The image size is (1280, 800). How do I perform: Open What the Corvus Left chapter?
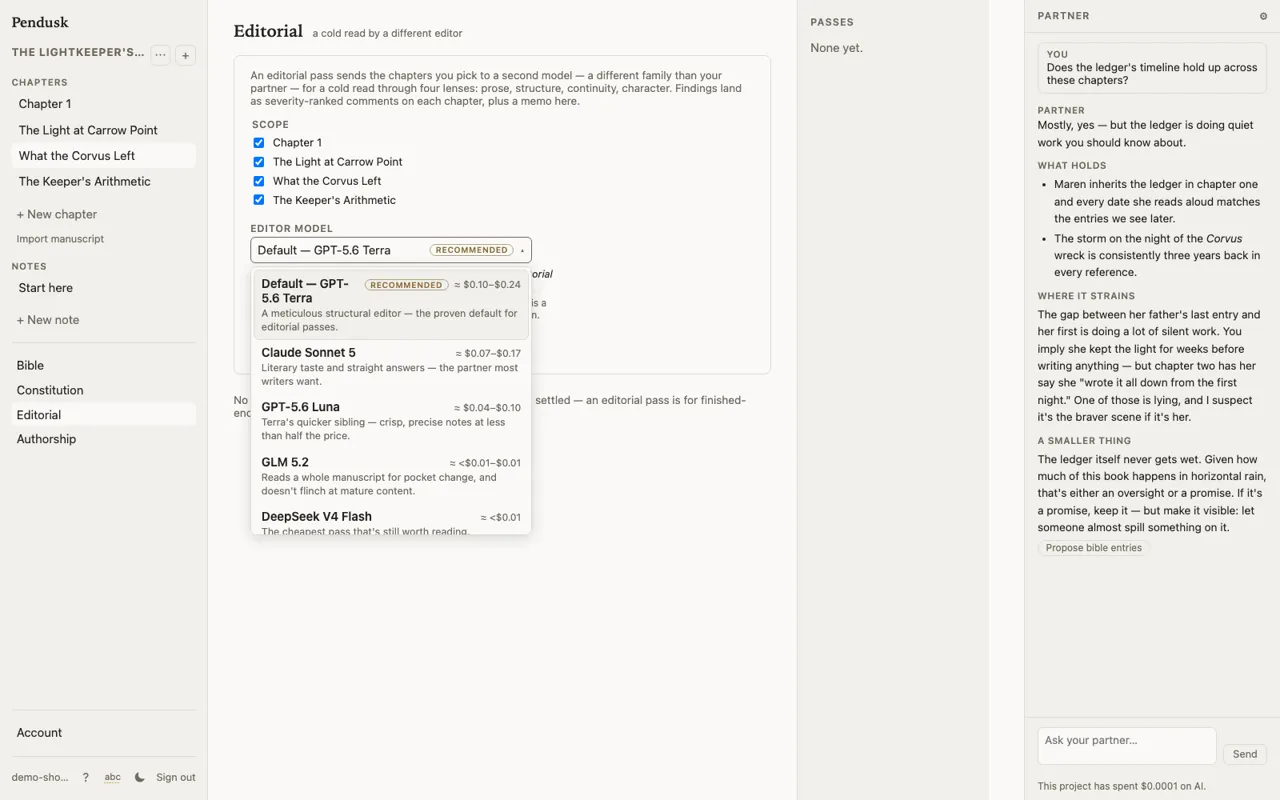point(104,156)
